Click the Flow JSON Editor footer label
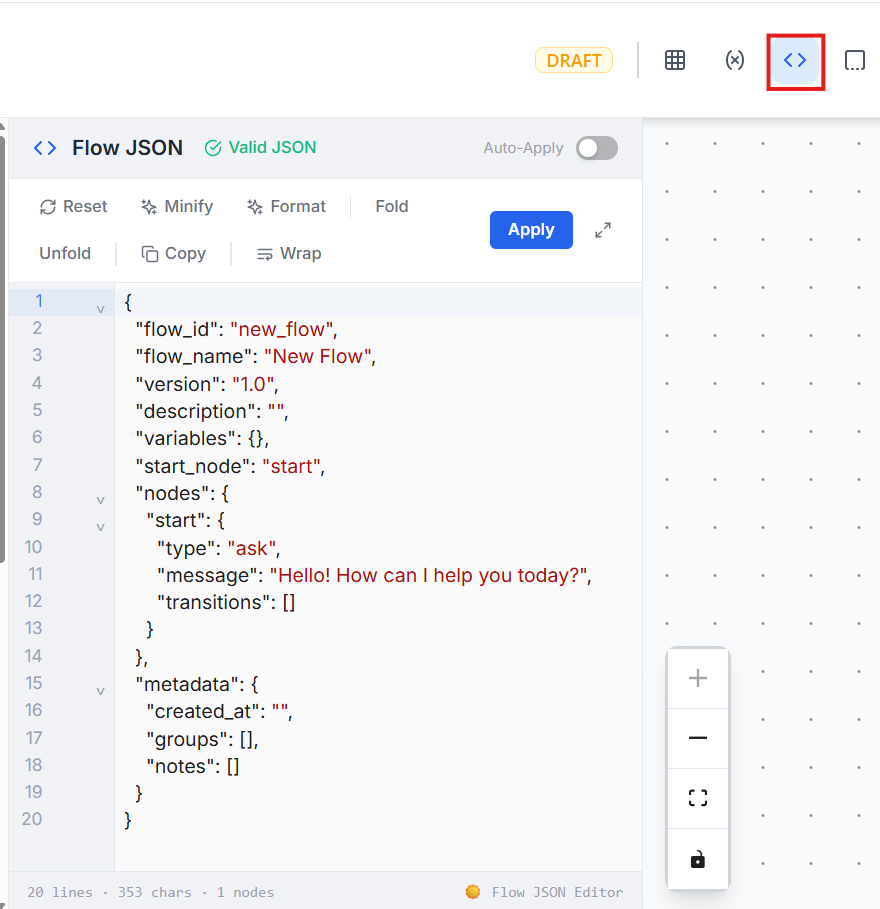Screen dimensions: 880x909 pyautogui.click(x=557, y=892)
